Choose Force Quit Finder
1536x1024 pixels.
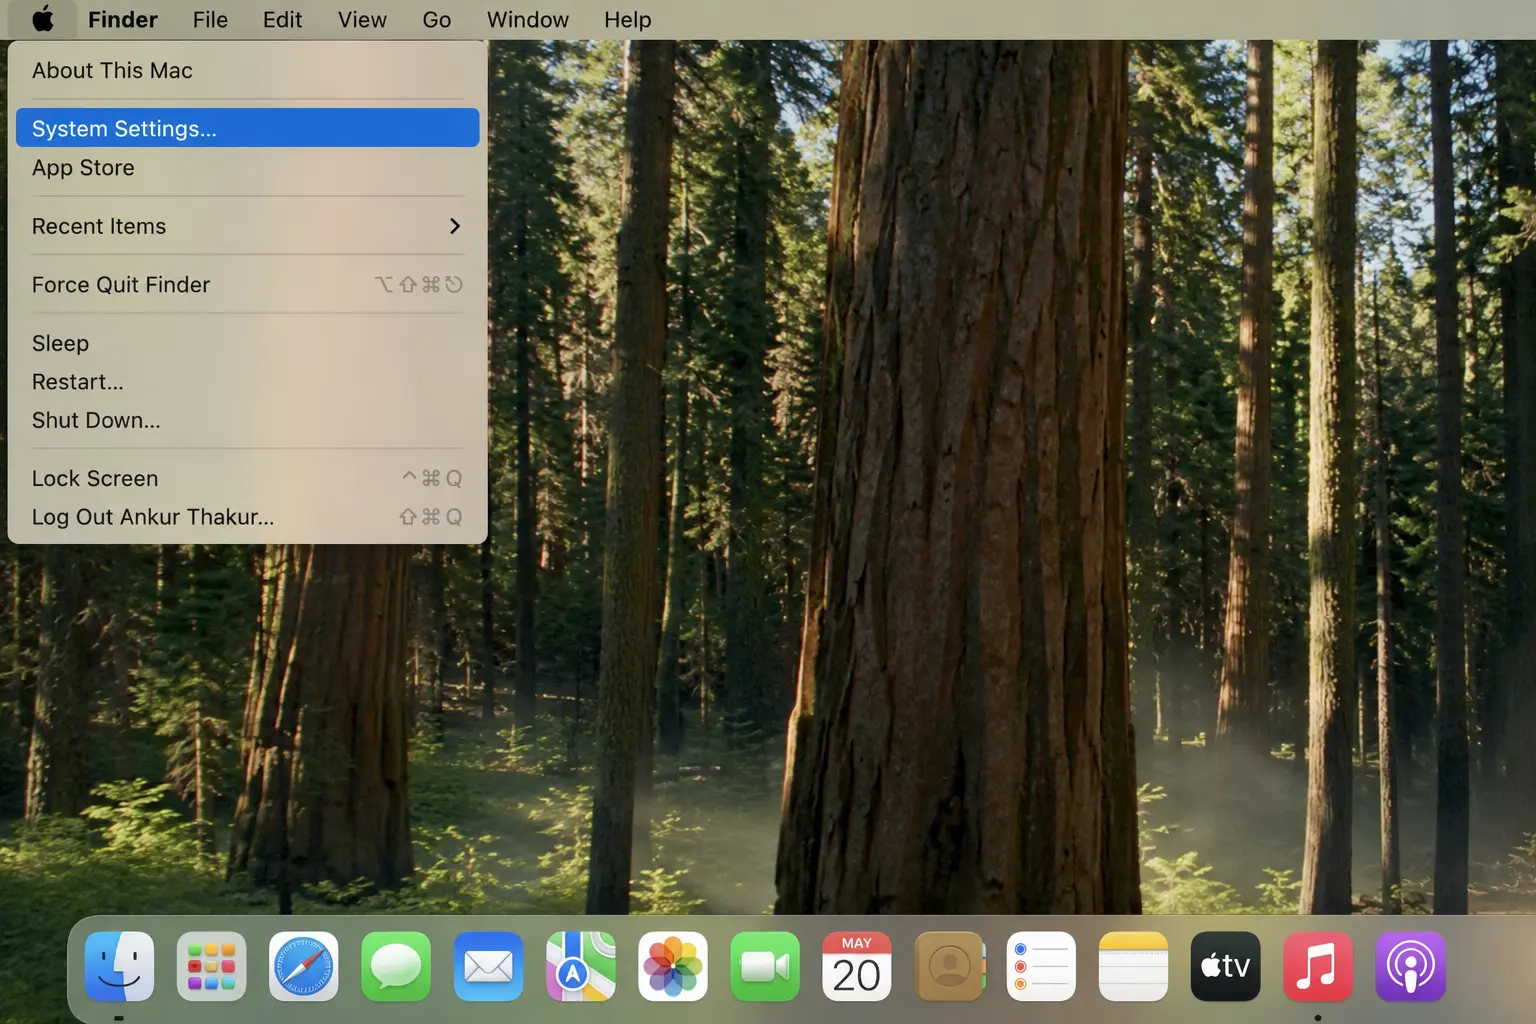[x=247, y=284]
